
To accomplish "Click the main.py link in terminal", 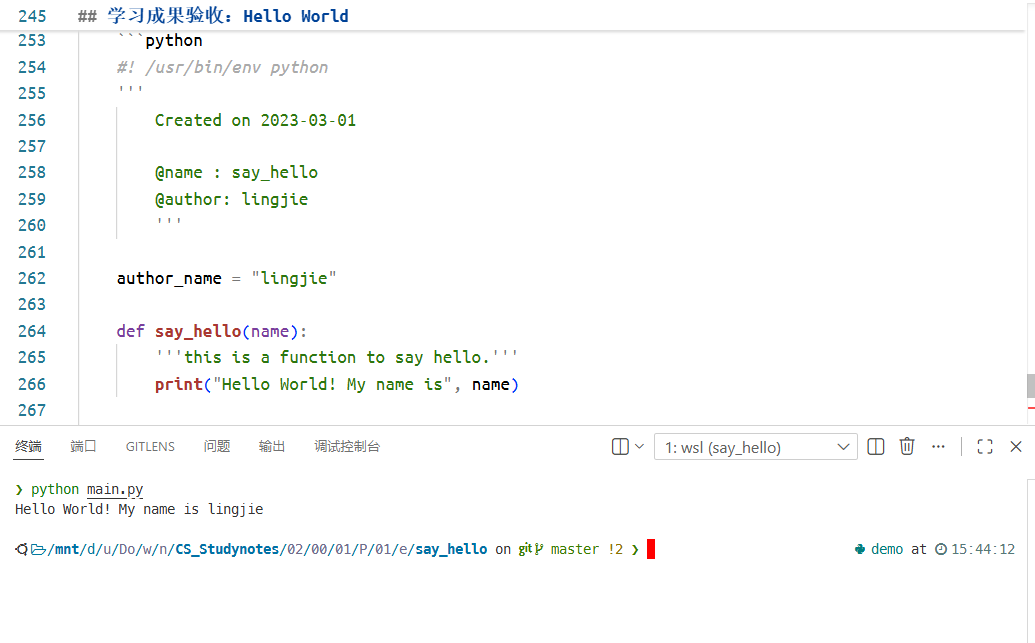I will [x=115, y=489].
